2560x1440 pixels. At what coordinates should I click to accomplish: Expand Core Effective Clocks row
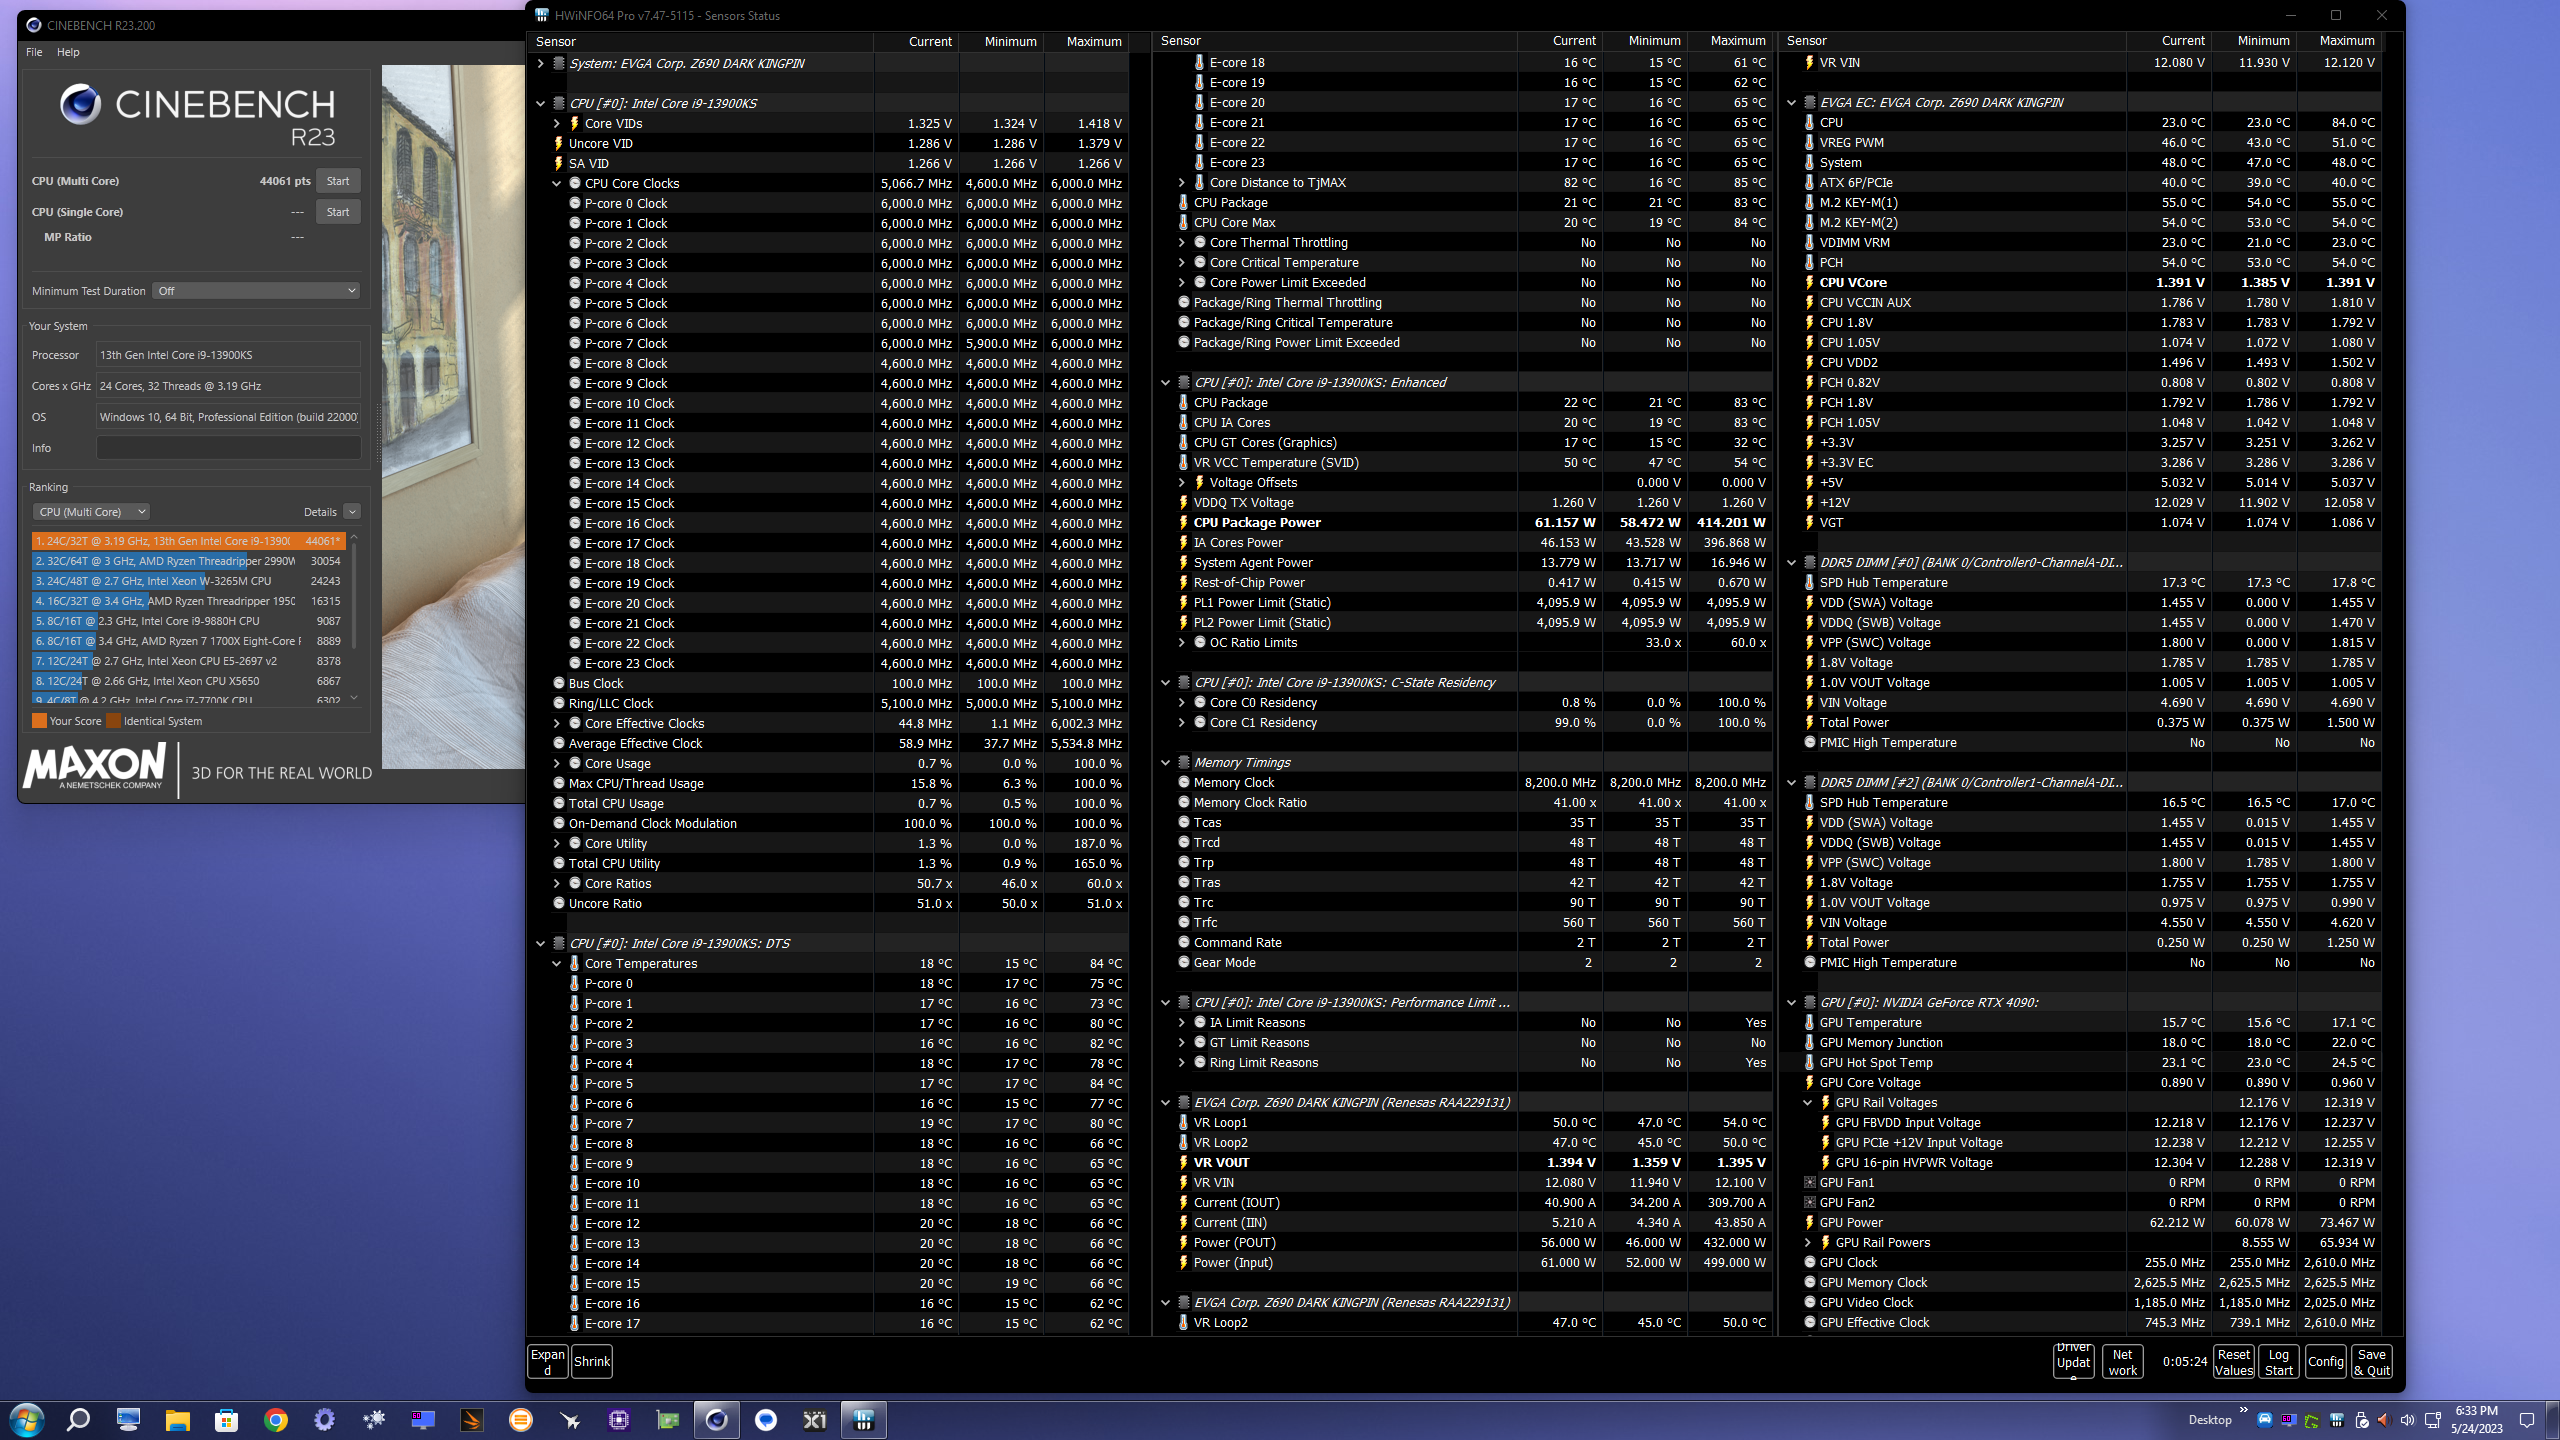pyautogui.click(x=557, y=723)
